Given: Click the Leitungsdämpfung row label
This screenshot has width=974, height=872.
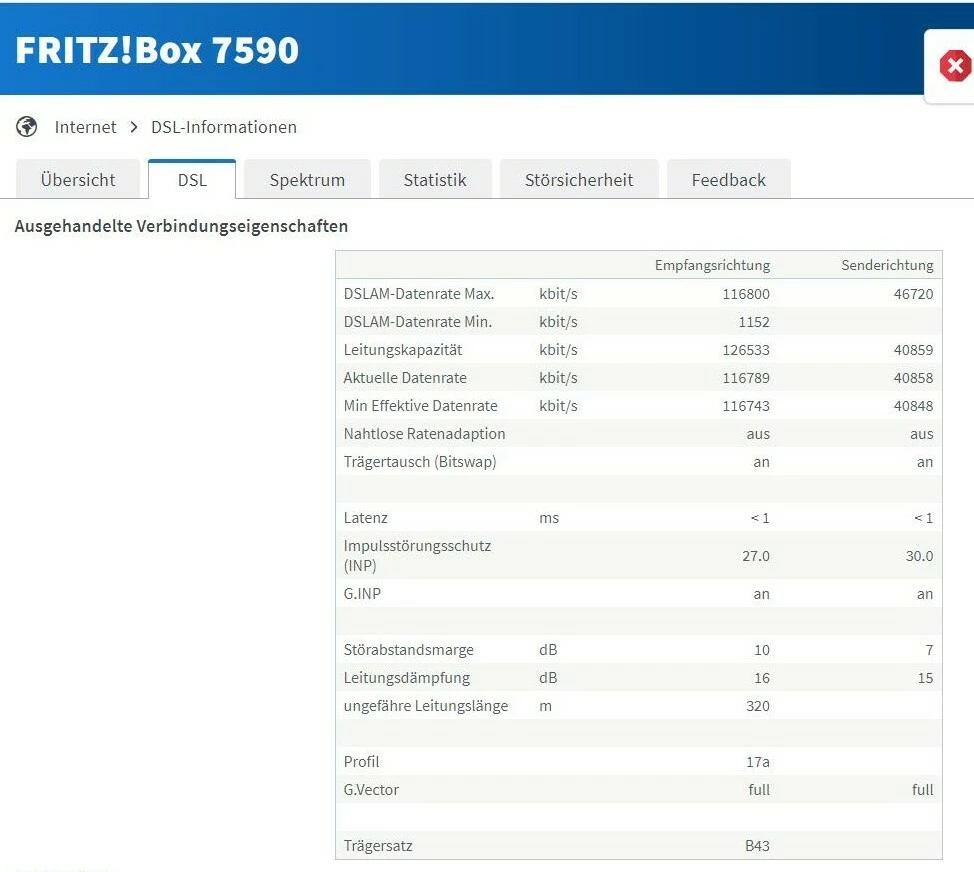Looking at the screenshot, I should (x=407, y=678).
